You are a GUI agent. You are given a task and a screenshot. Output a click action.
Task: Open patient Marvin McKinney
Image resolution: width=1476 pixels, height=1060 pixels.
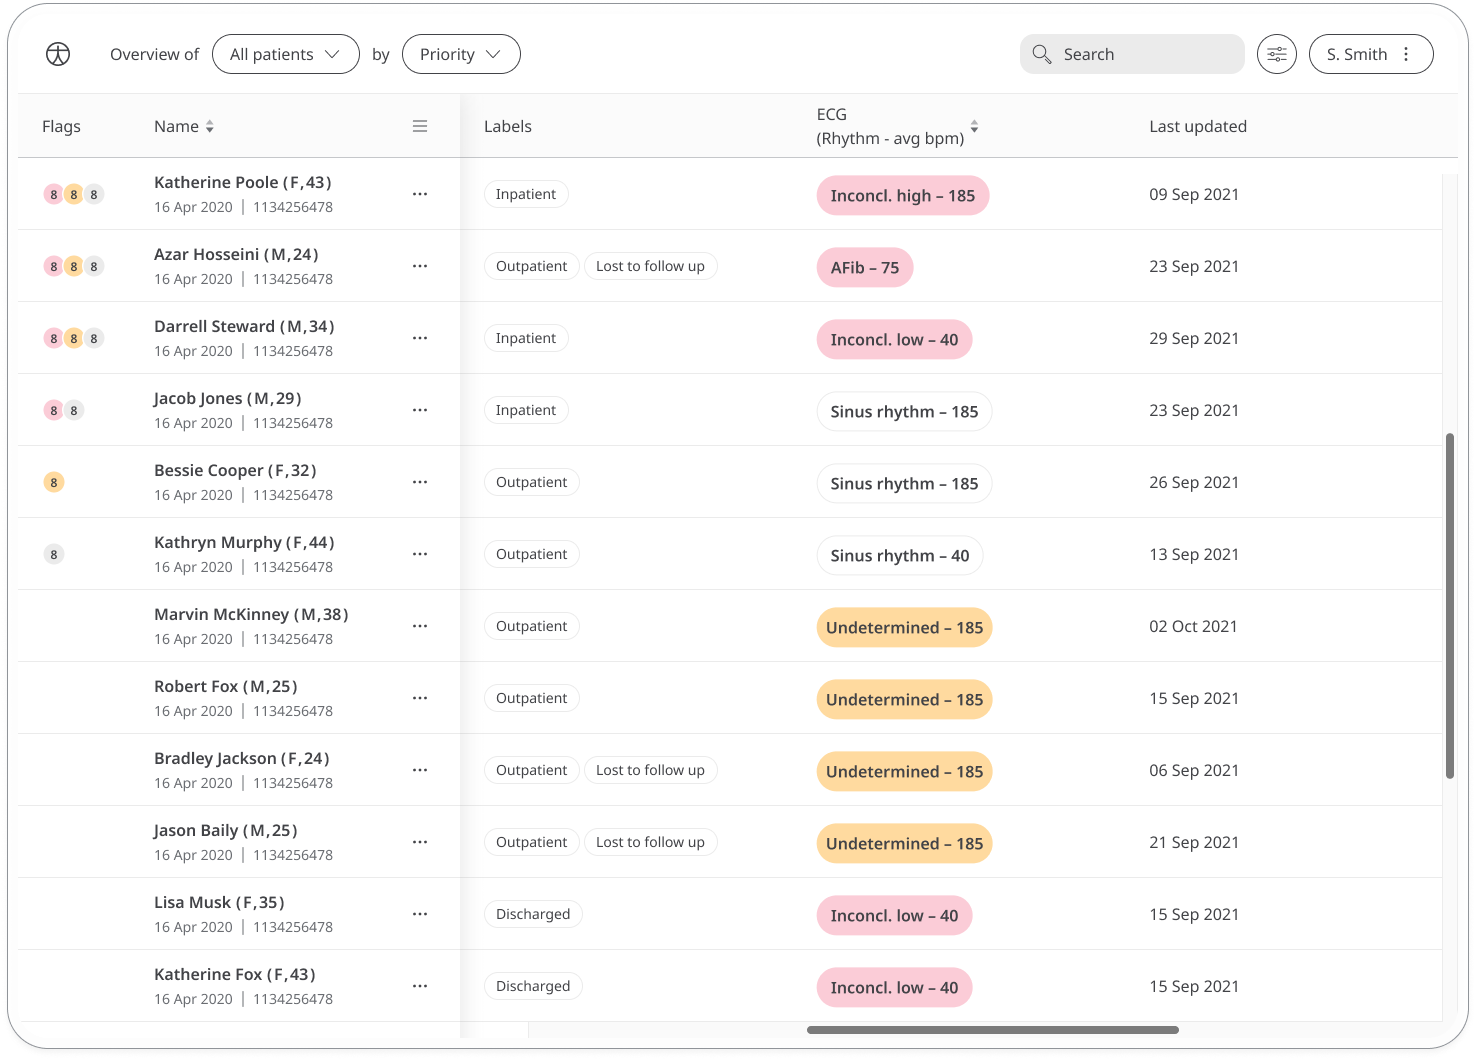point(252,614)
